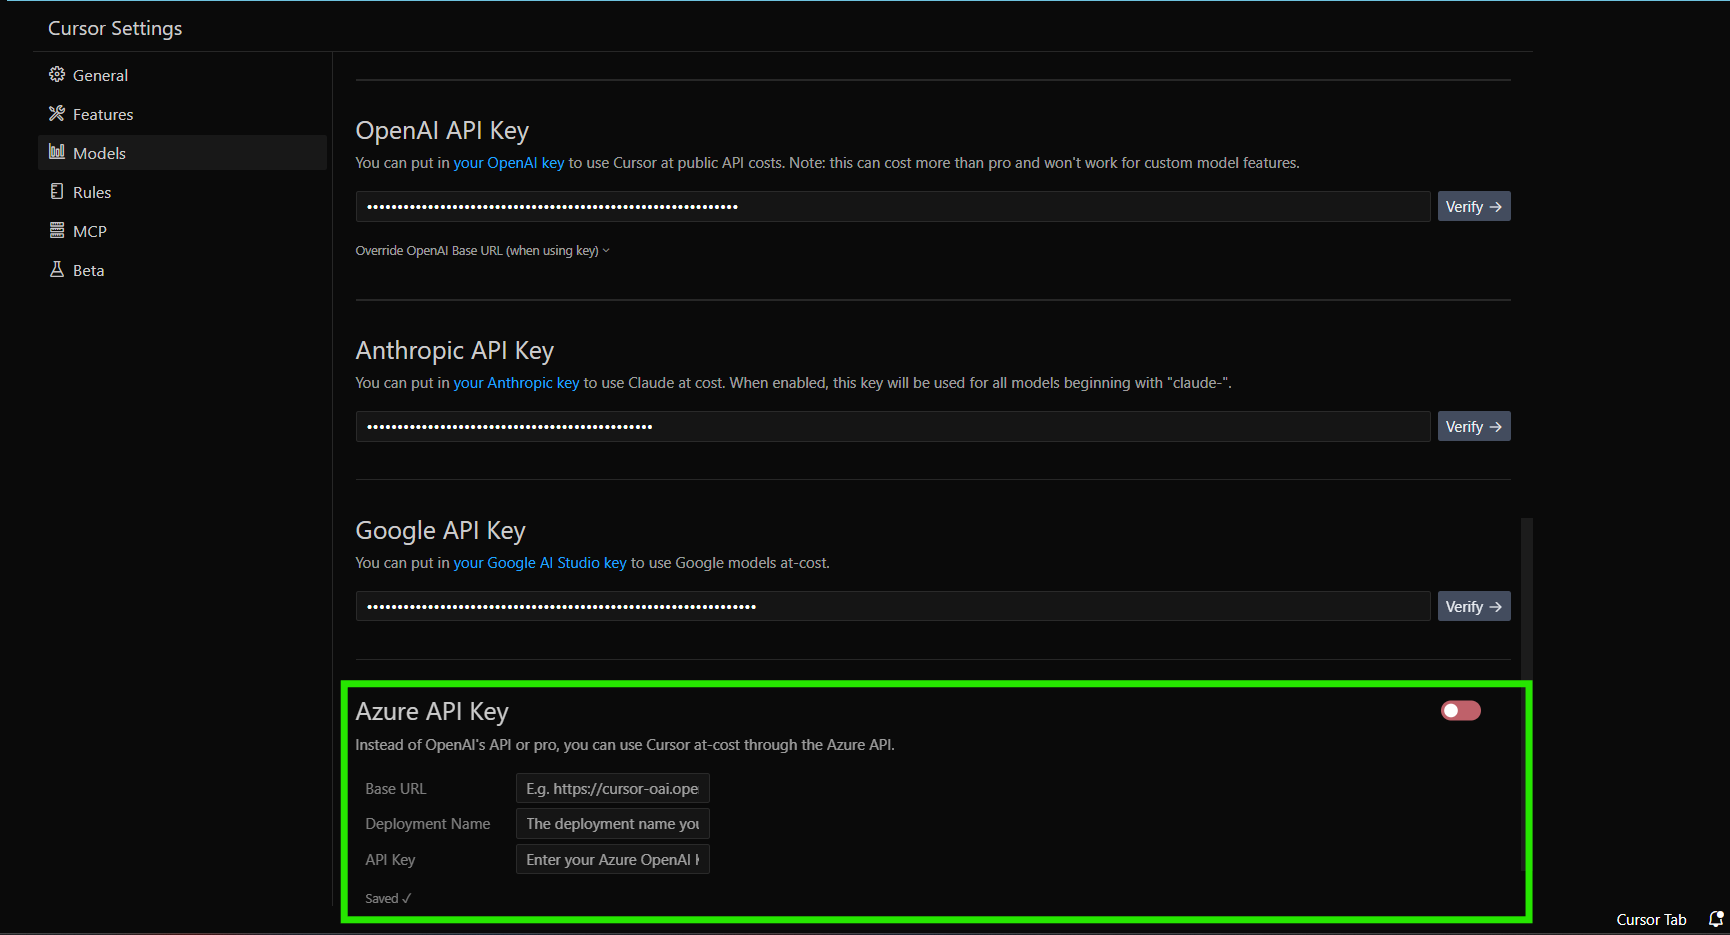Open the General settings section

point(182,75)
